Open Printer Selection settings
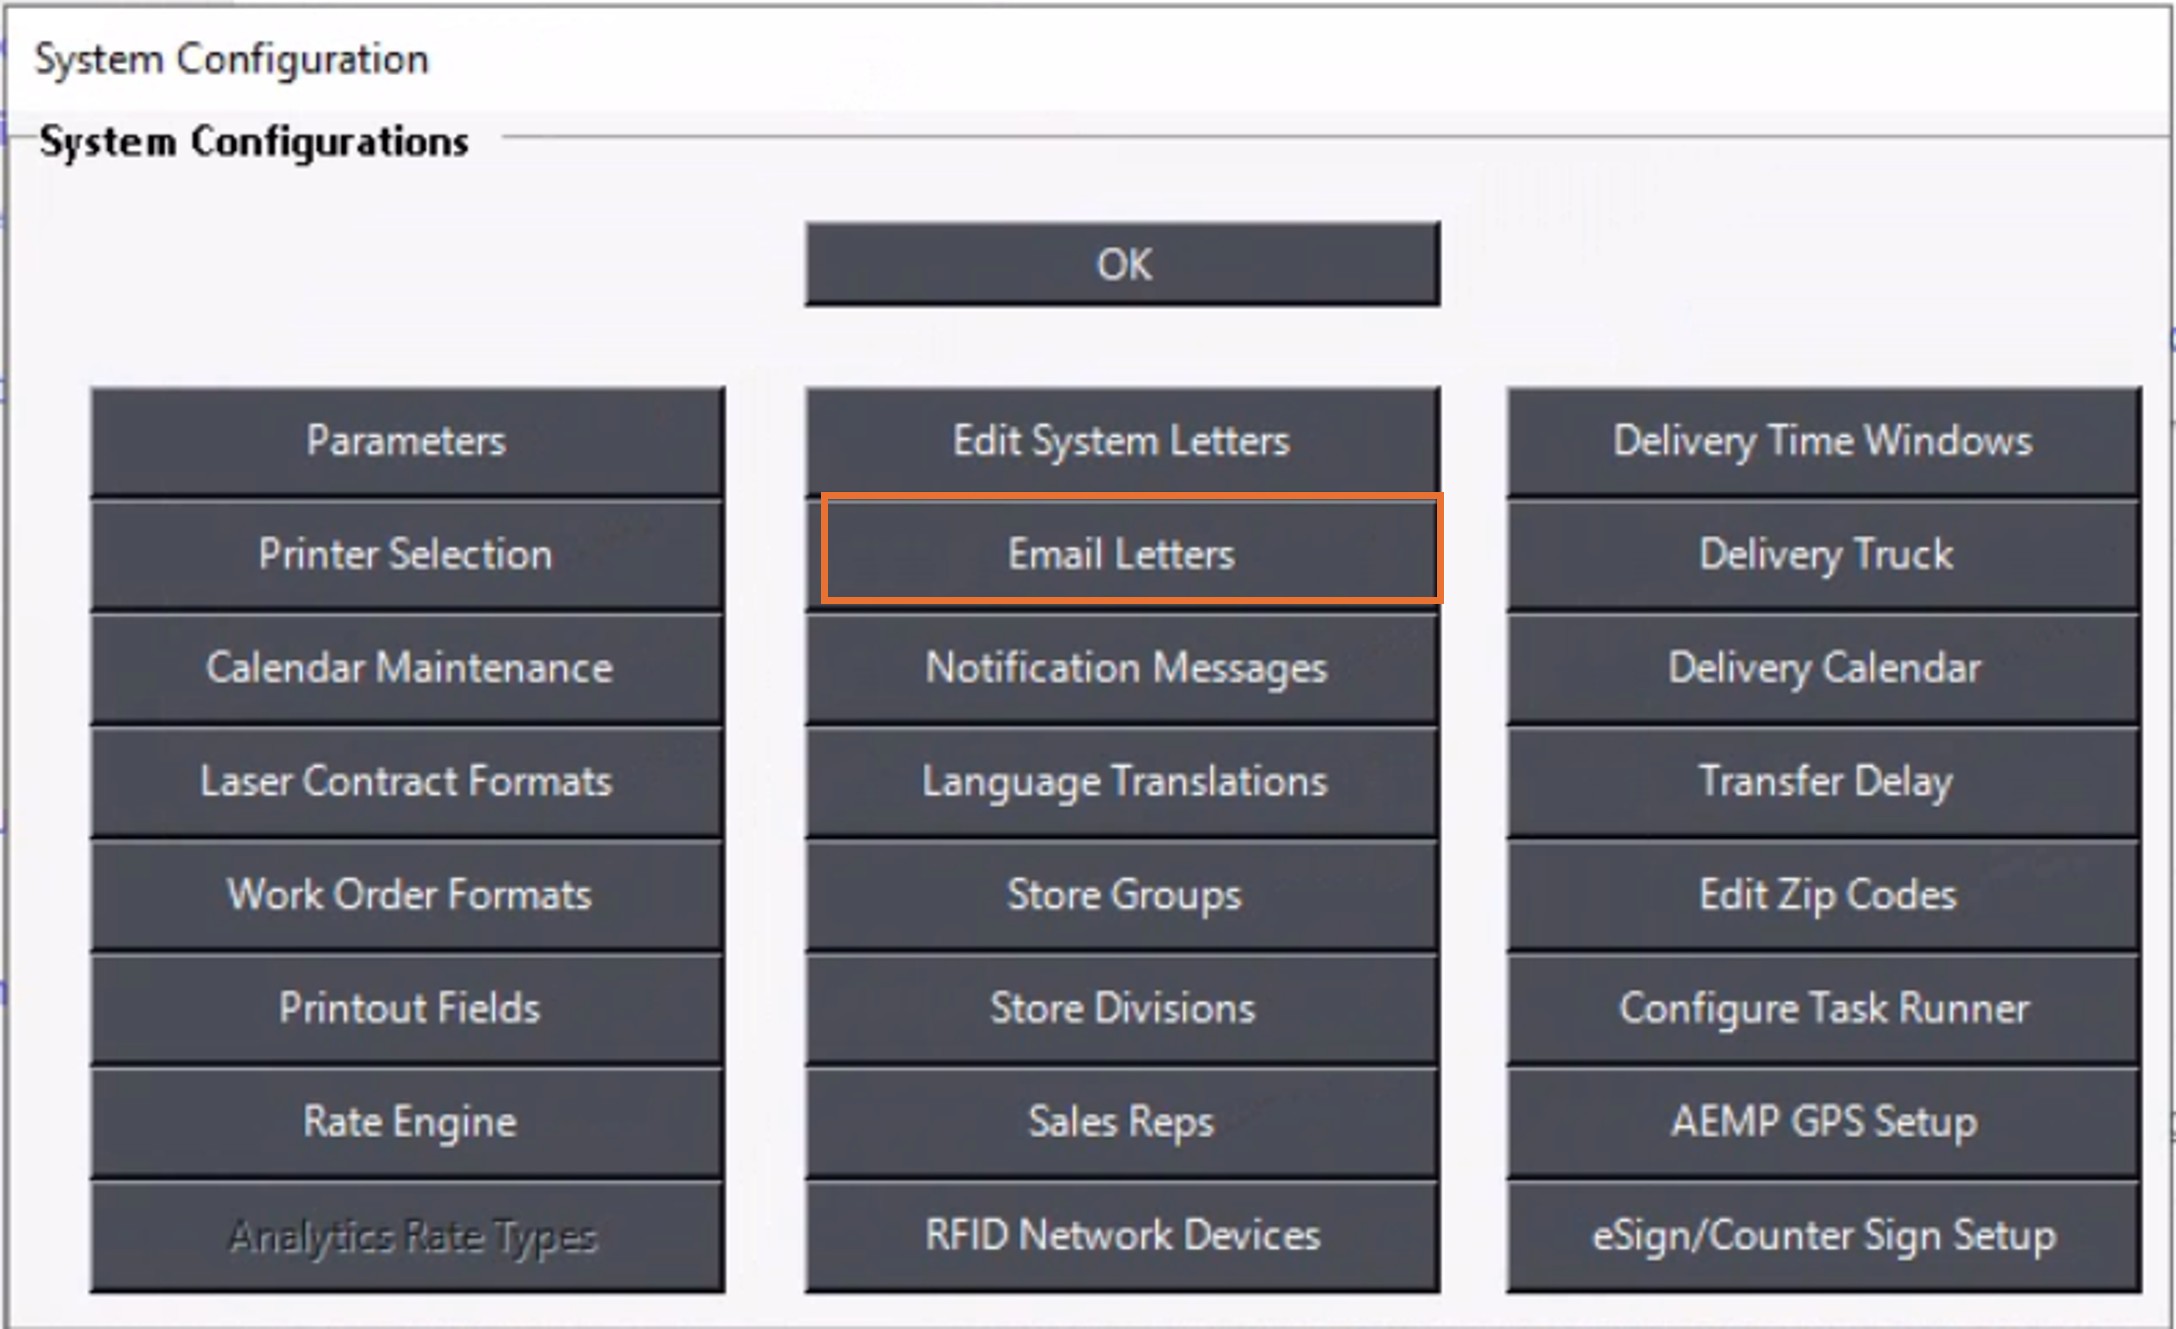 pyautogui.click(x=407, y=554)
